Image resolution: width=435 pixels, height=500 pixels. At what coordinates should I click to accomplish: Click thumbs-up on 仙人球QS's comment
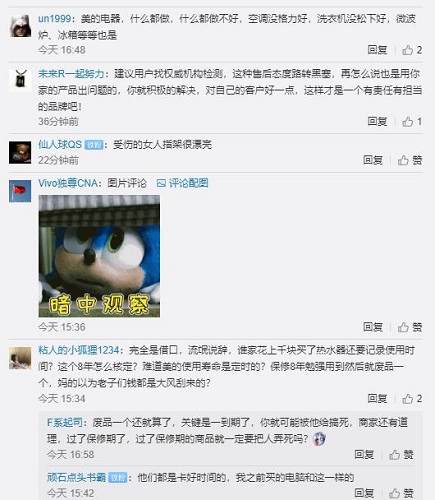pyautogui.click(x=410, y=160)
